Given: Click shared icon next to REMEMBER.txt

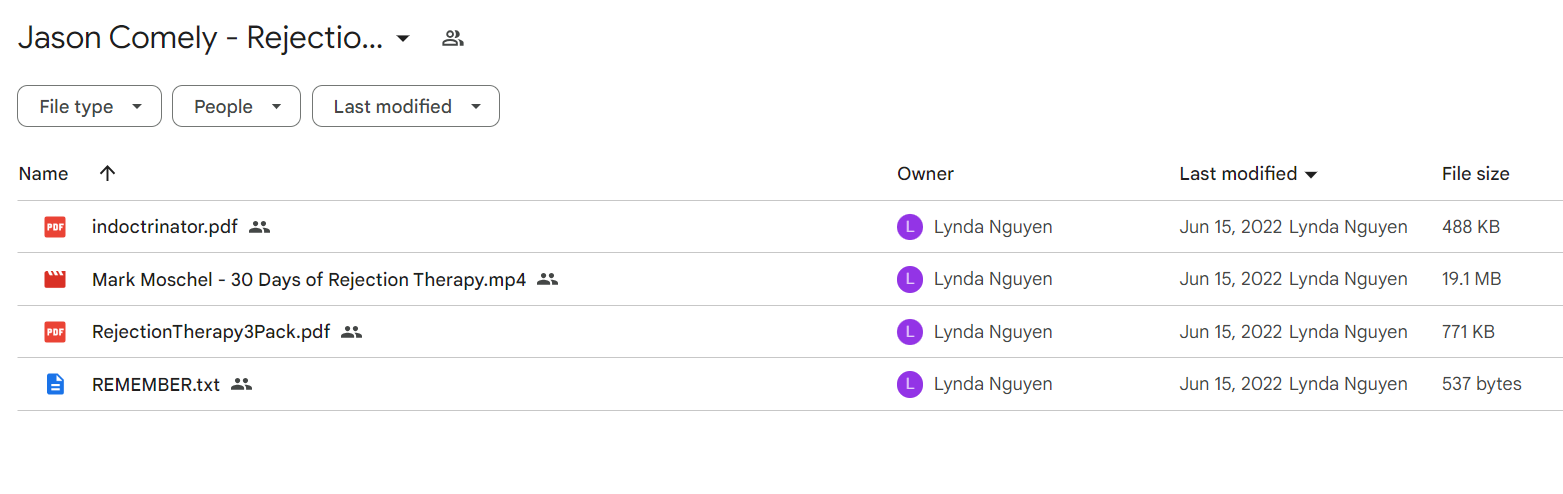Looking at the screenshot, I should 241,384.
